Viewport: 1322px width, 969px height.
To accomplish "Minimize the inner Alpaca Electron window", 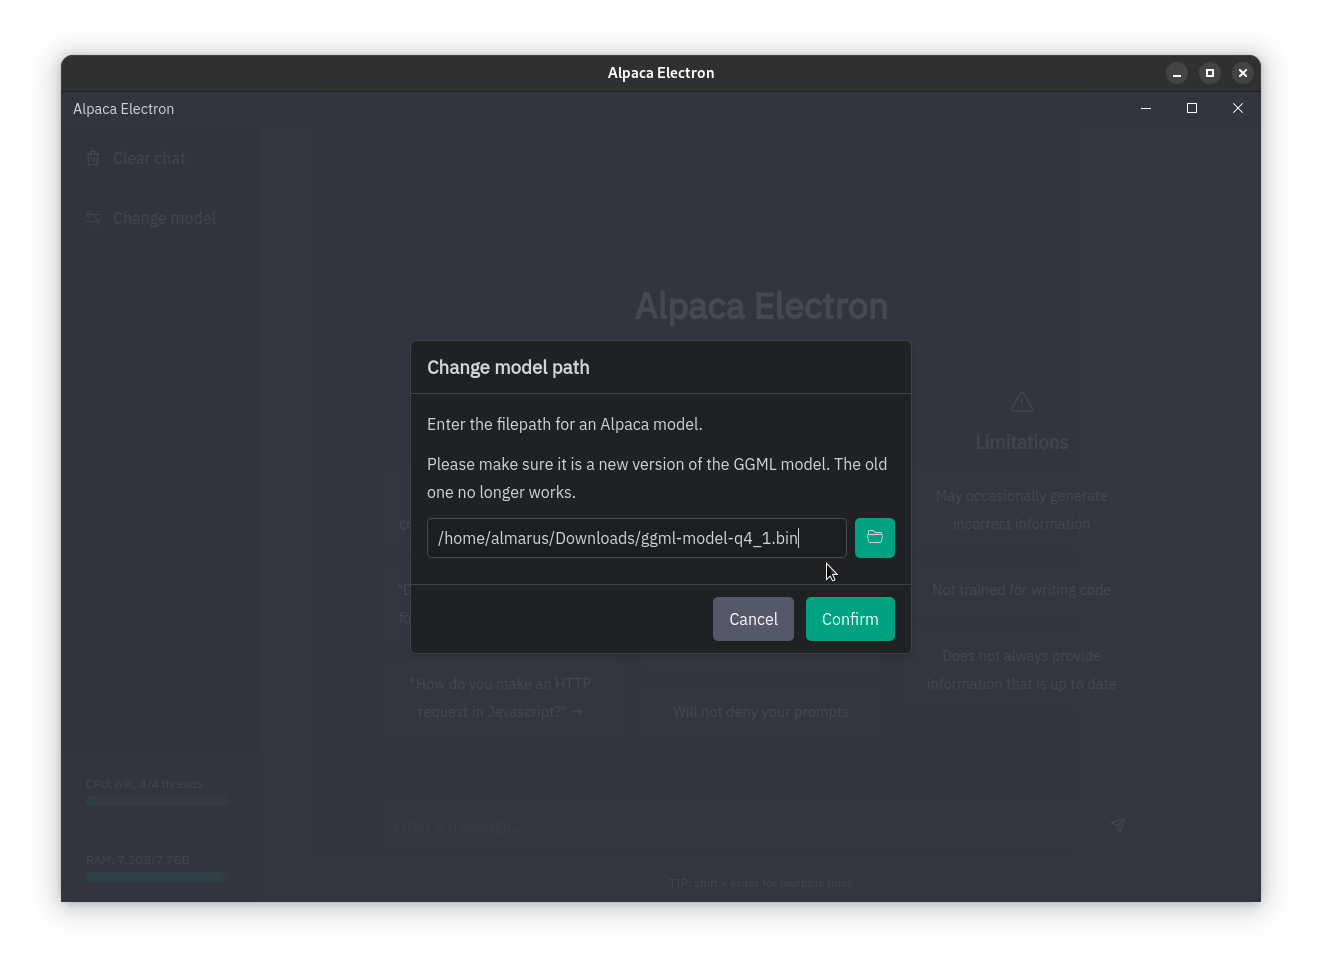I will (1146, 108).
